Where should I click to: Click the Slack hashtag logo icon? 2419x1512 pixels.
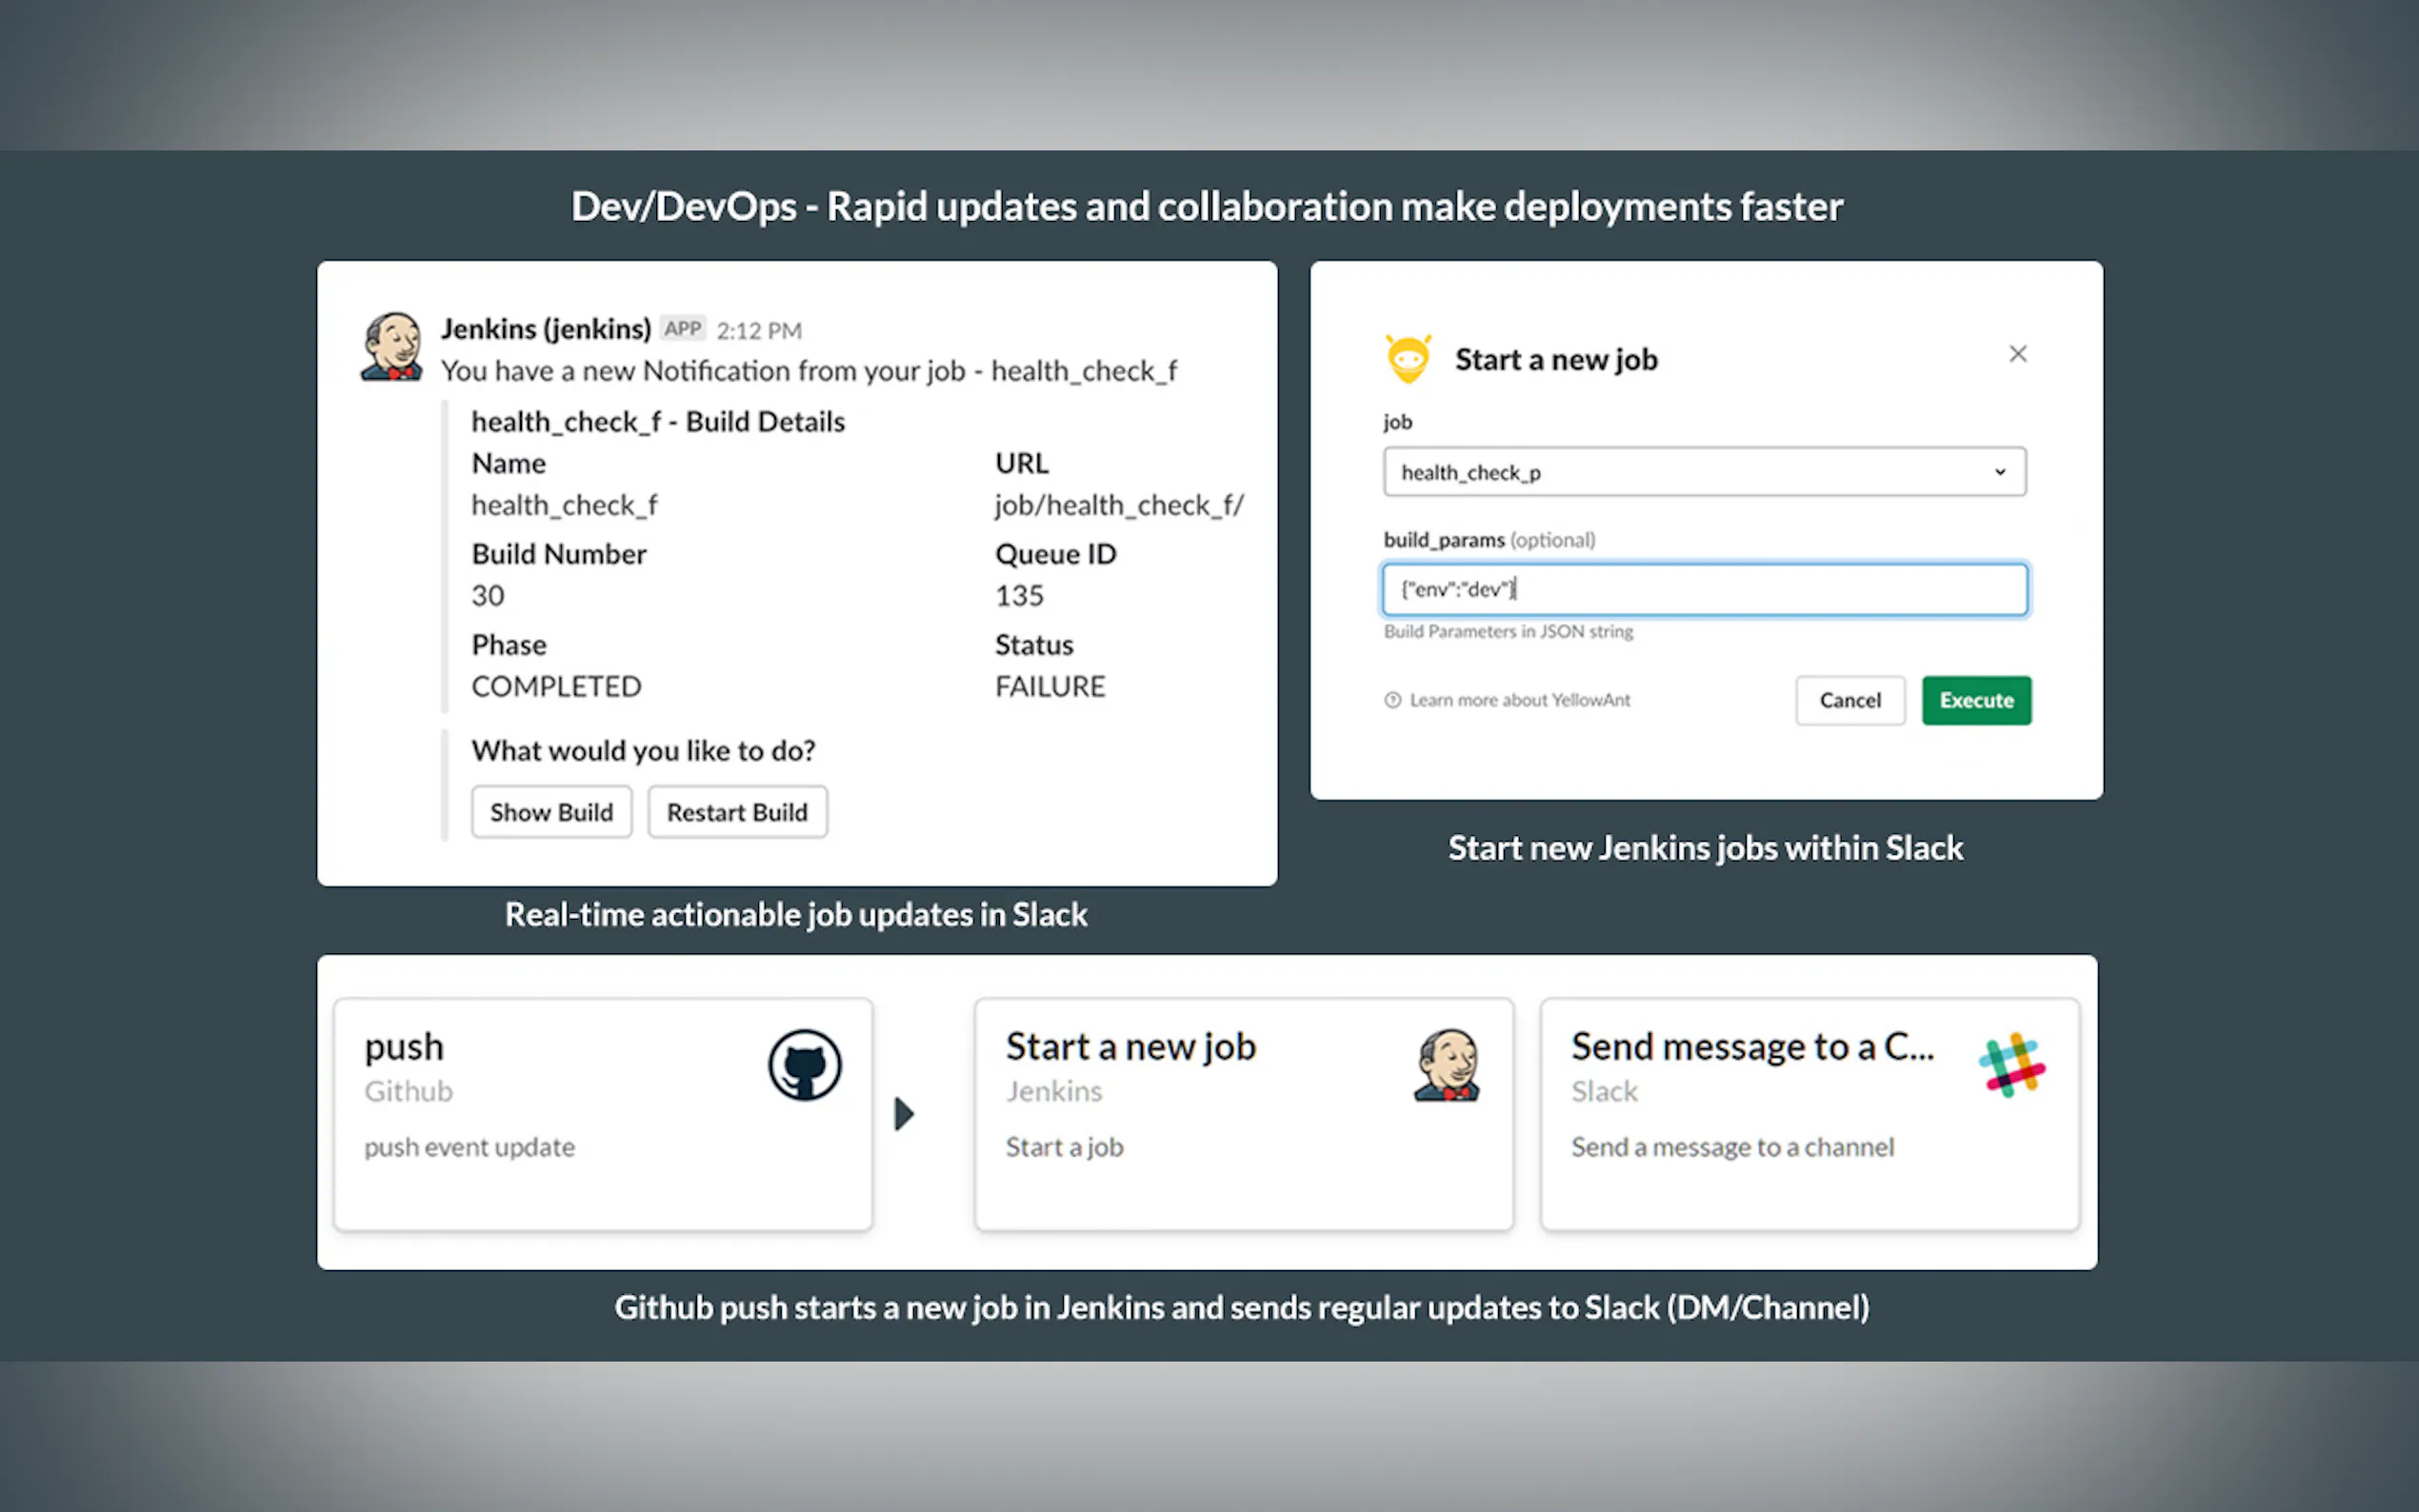click(x=2011, y=1065)
